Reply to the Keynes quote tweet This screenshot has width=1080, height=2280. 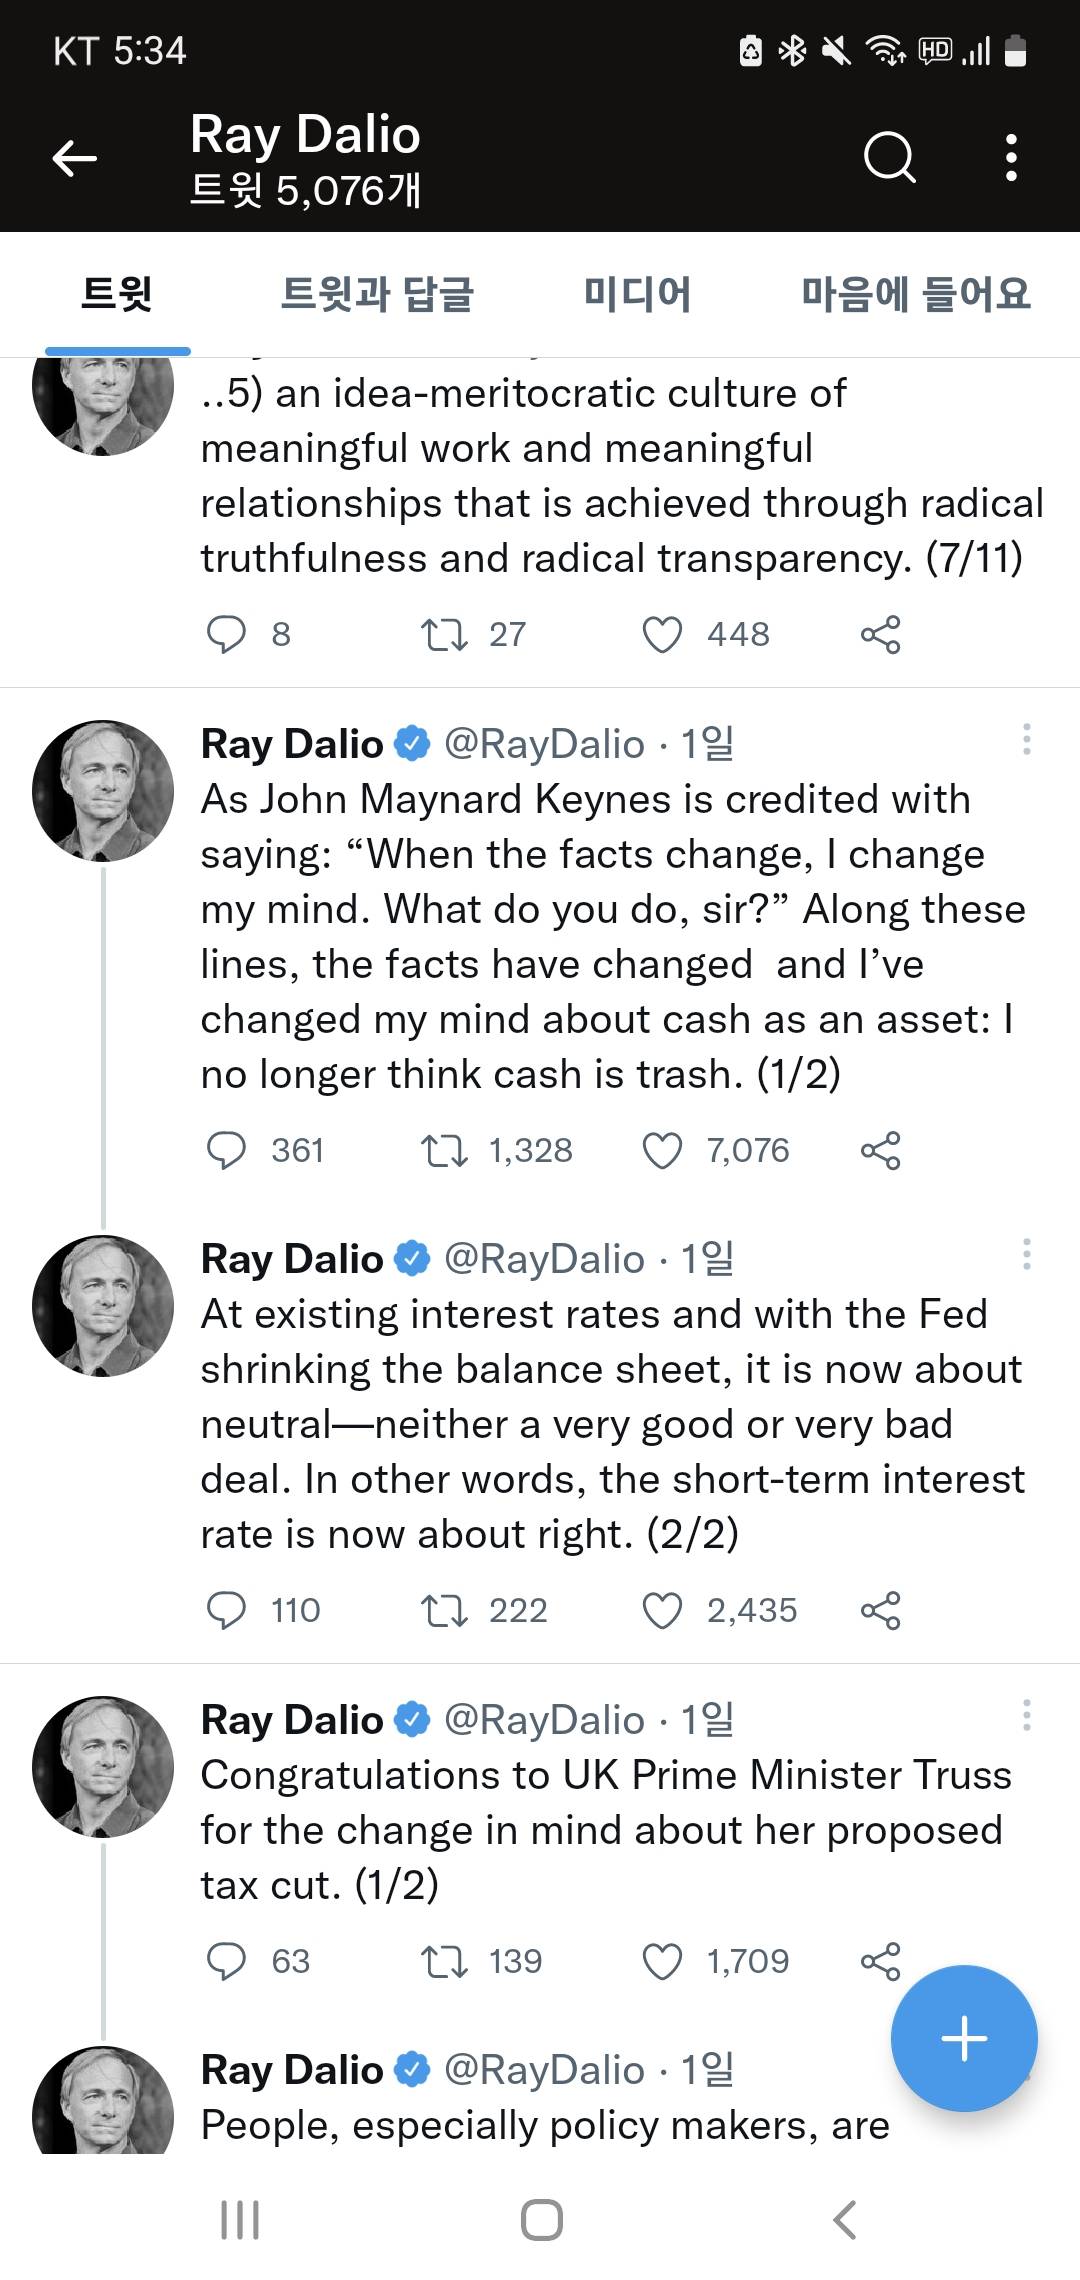(226, 1151)
